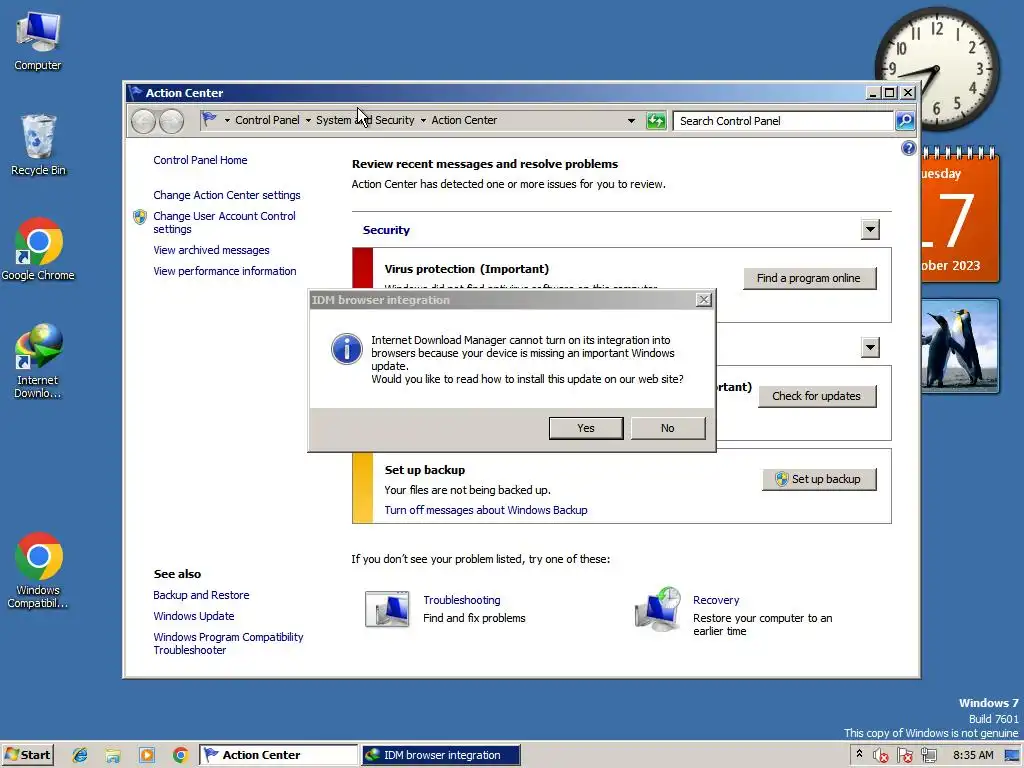
Task: Select the Google Chrome desktop shortcut
Action: coord(38,249)
